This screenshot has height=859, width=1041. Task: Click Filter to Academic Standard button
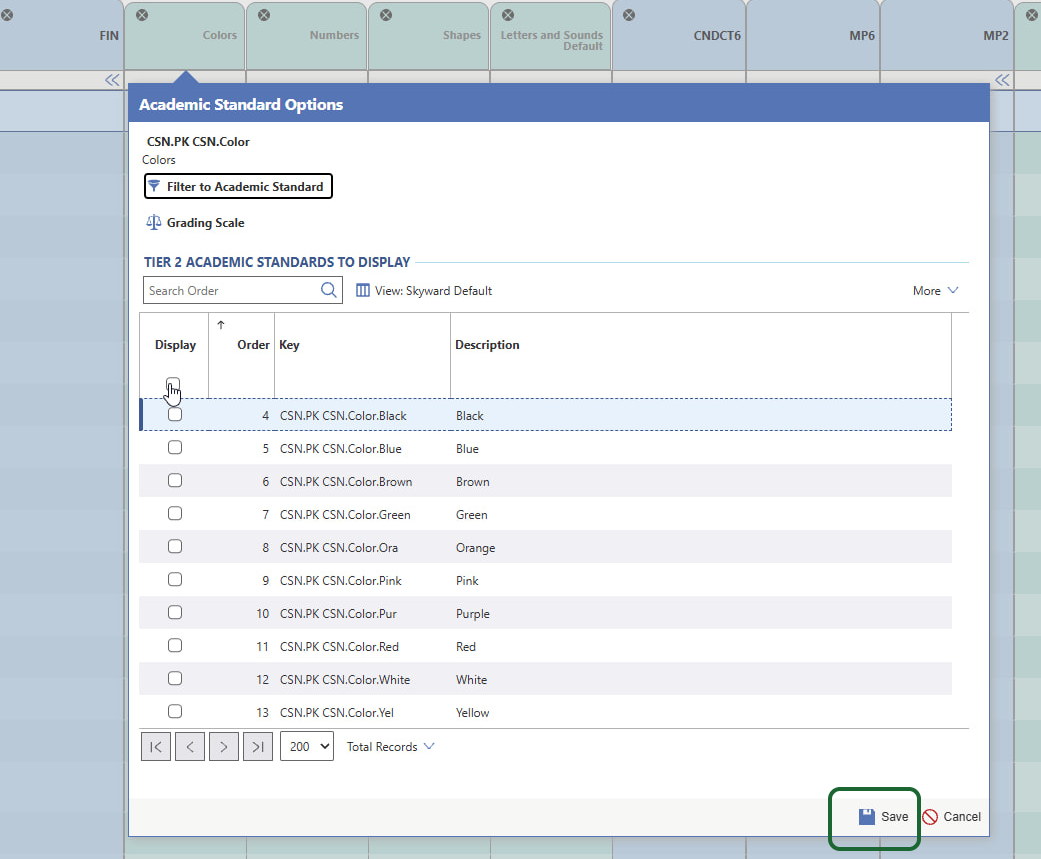[238, 187]
